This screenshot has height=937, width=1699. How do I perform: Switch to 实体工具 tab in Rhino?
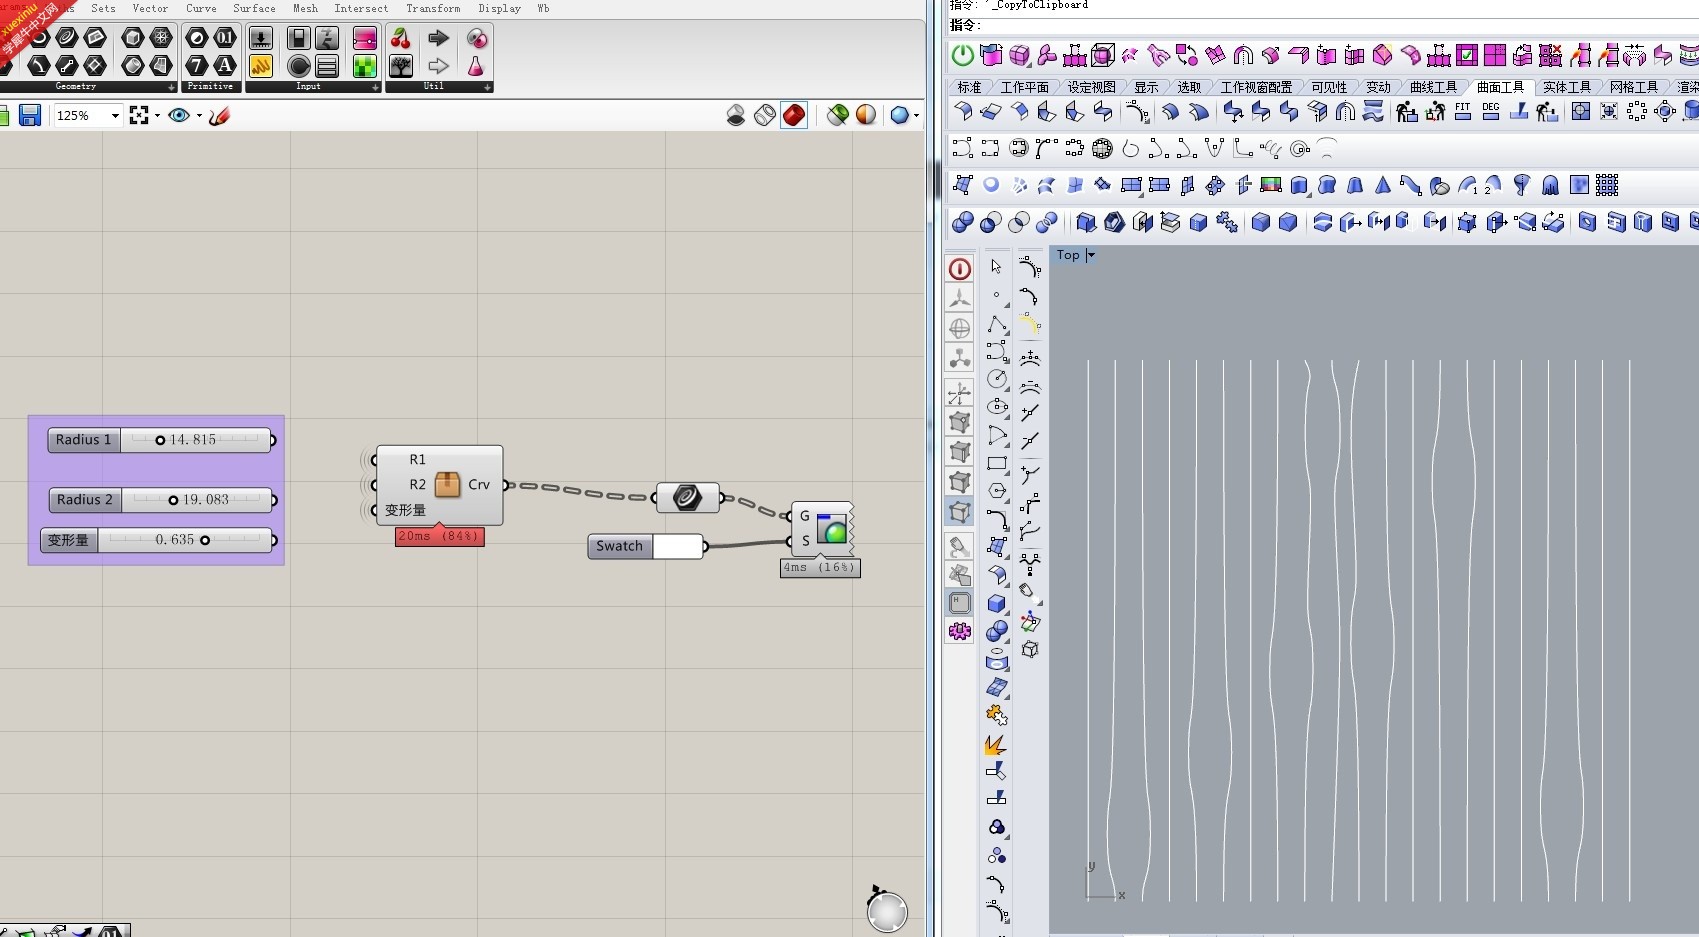coord(1566,87)
